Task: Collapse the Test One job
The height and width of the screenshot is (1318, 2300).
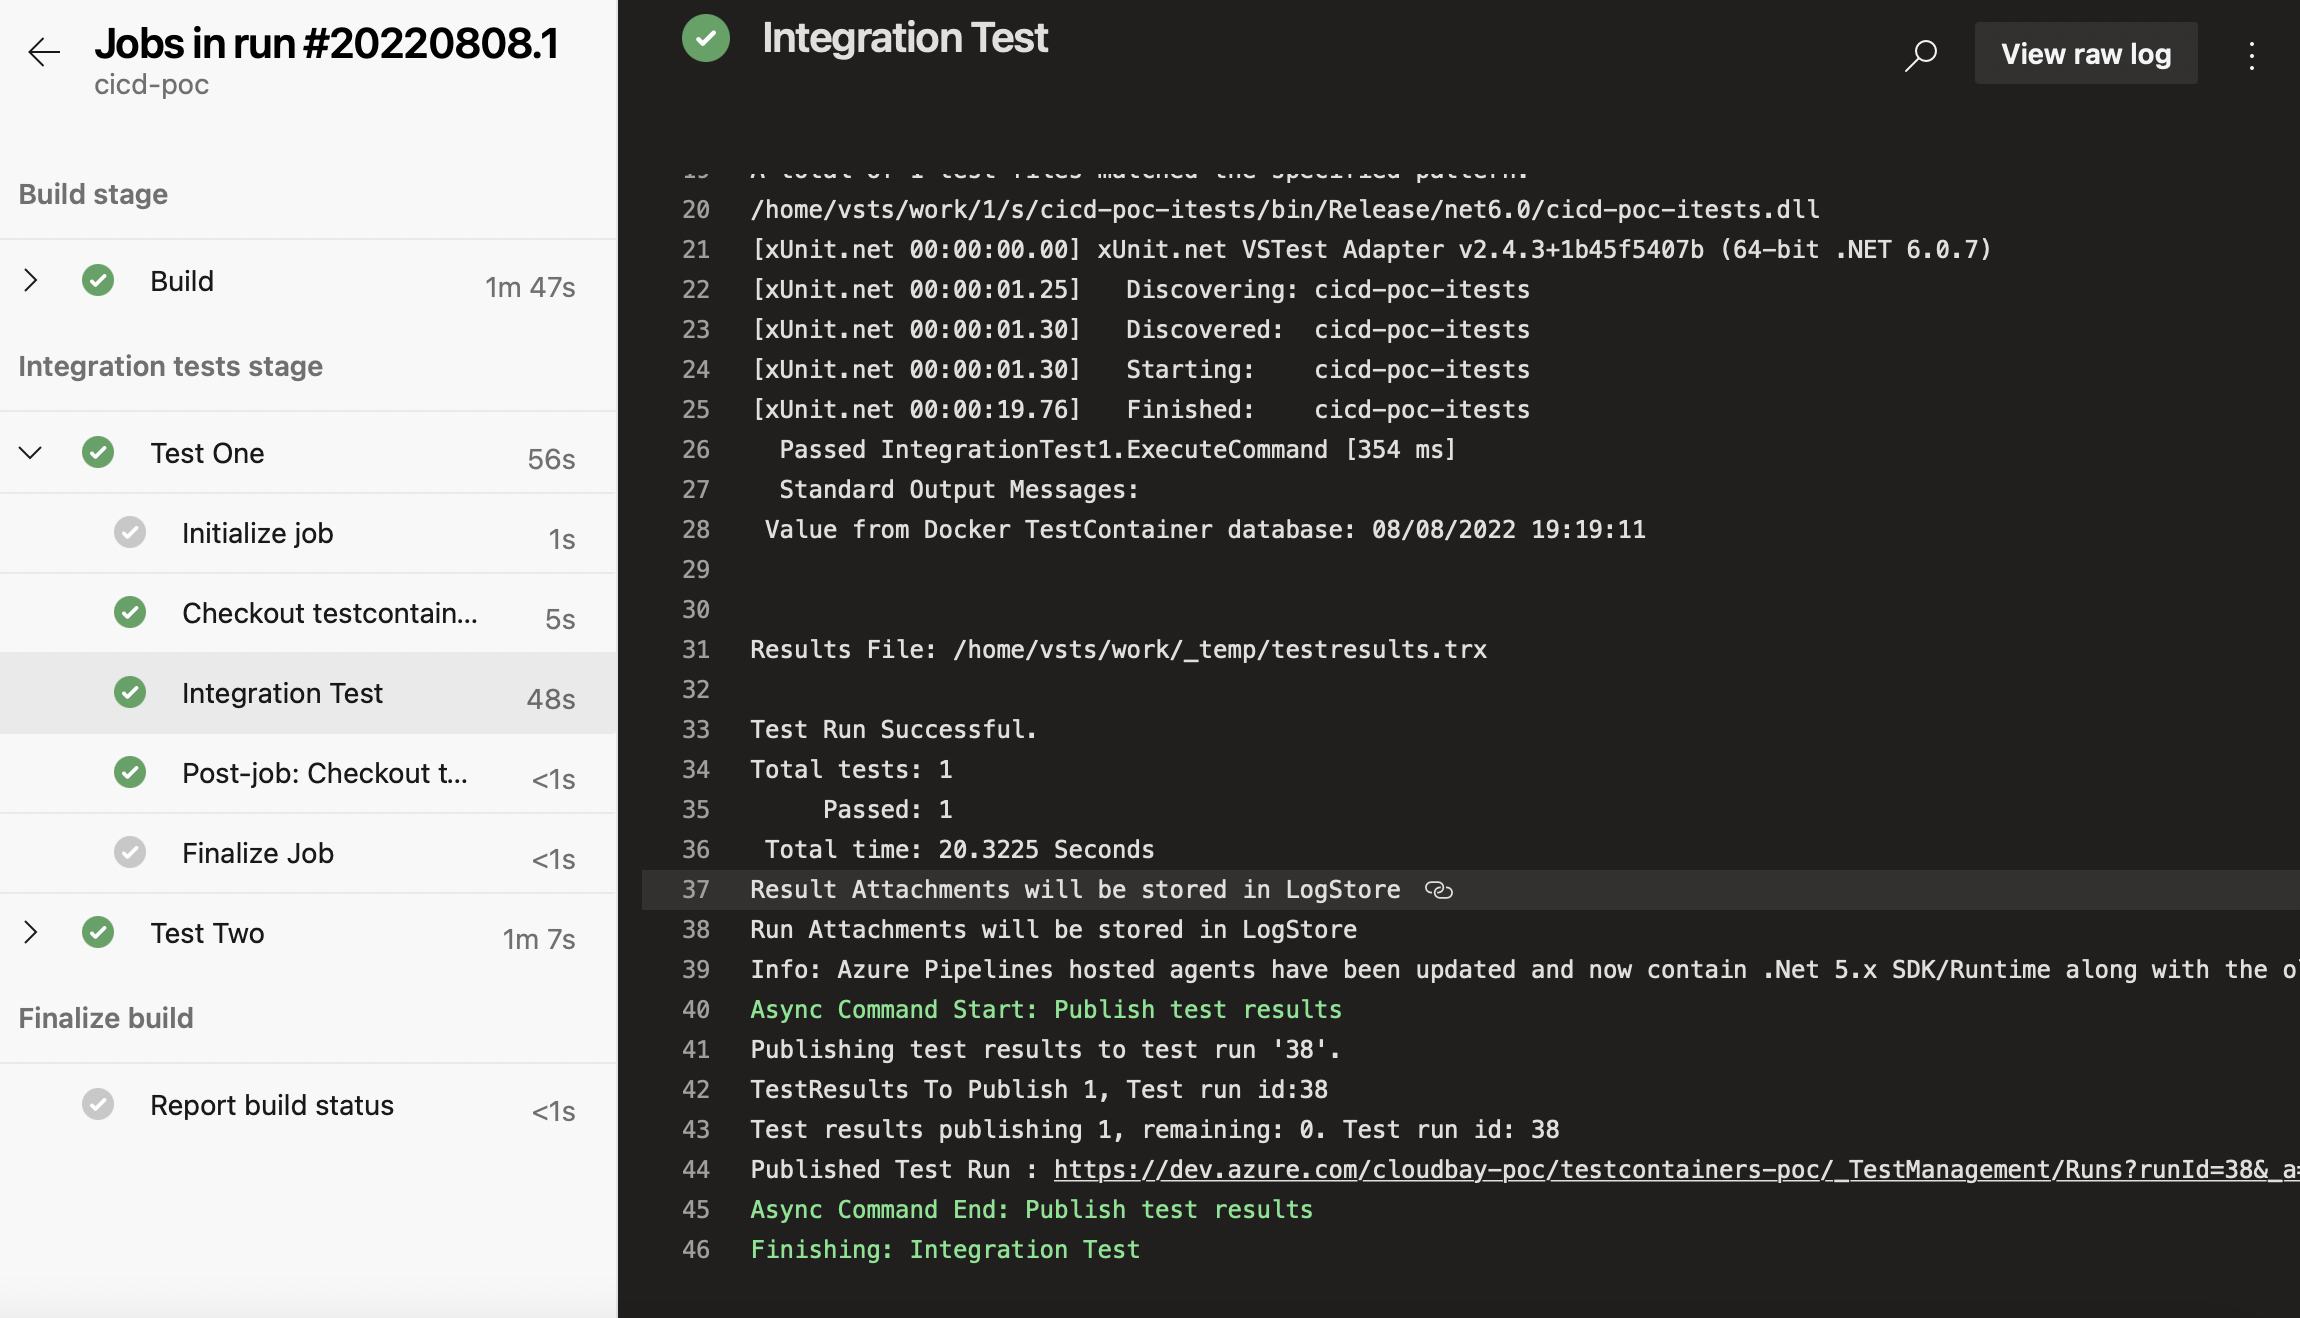Action: point(30,452)
